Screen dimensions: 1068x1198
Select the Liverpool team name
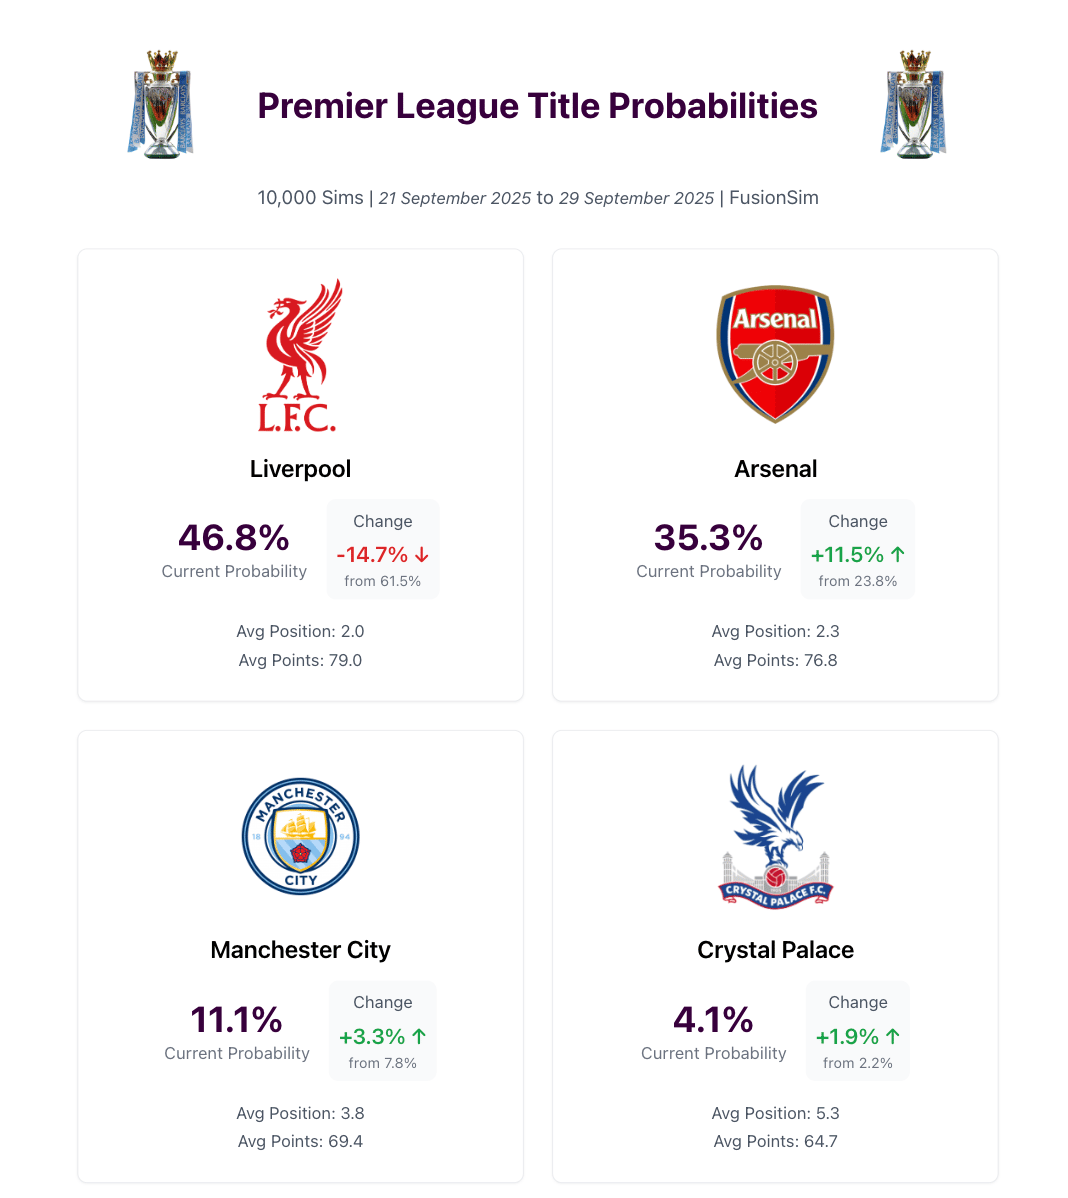(x=300, y=469)
